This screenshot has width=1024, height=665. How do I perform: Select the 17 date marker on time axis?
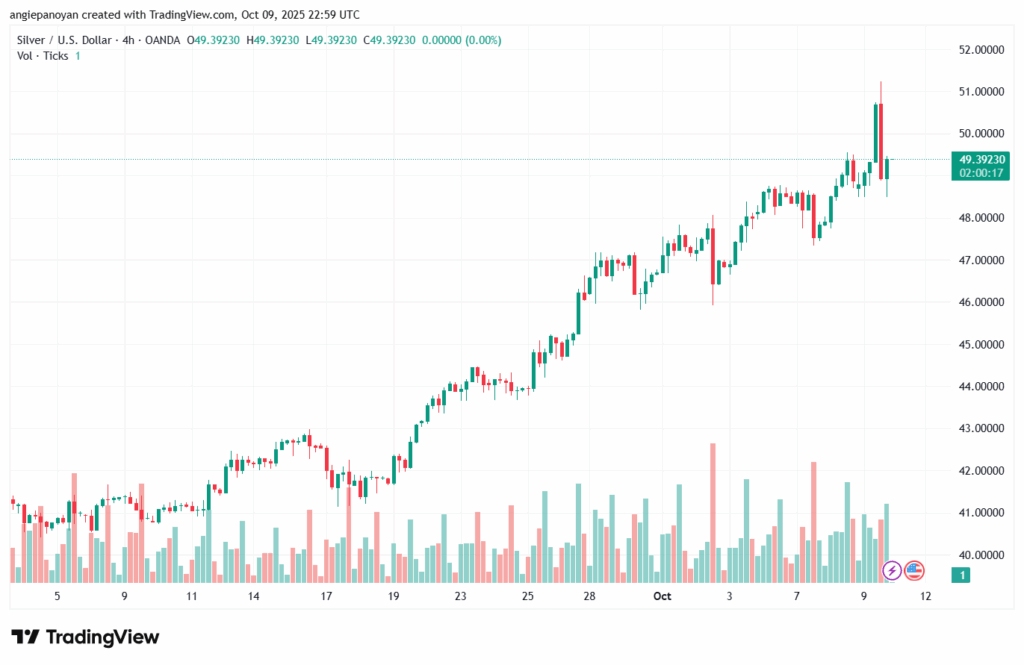[326, 596]
